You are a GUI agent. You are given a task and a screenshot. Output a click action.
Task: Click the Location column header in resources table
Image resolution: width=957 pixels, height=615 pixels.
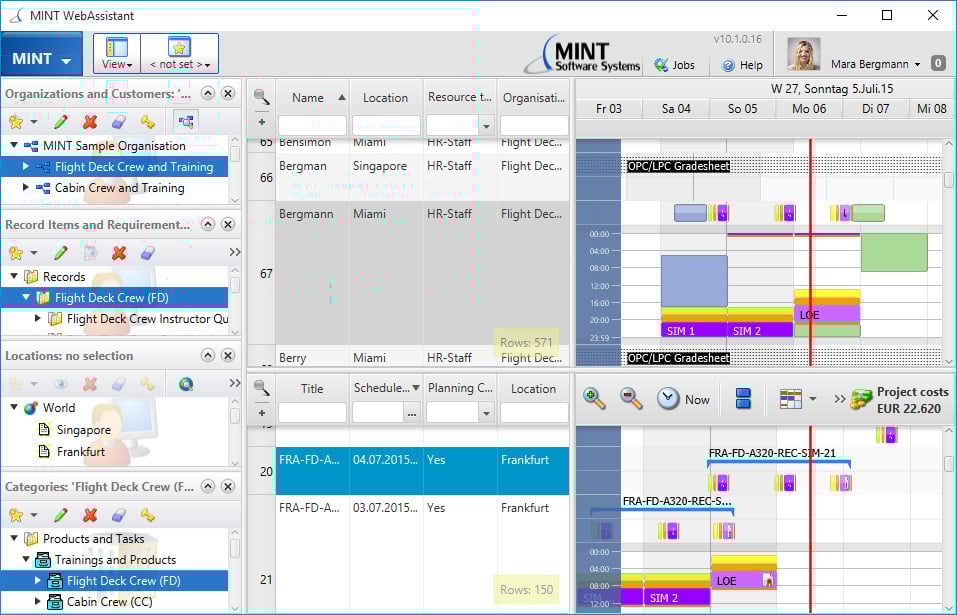click(x=385, y=98)
